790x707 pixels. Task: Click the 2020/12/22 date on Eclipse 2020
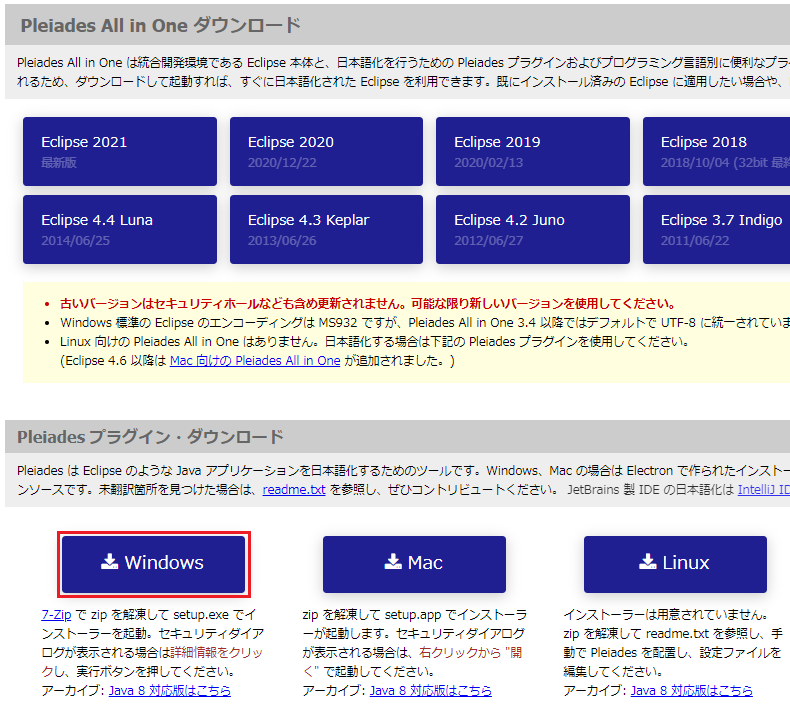(282, 163)
